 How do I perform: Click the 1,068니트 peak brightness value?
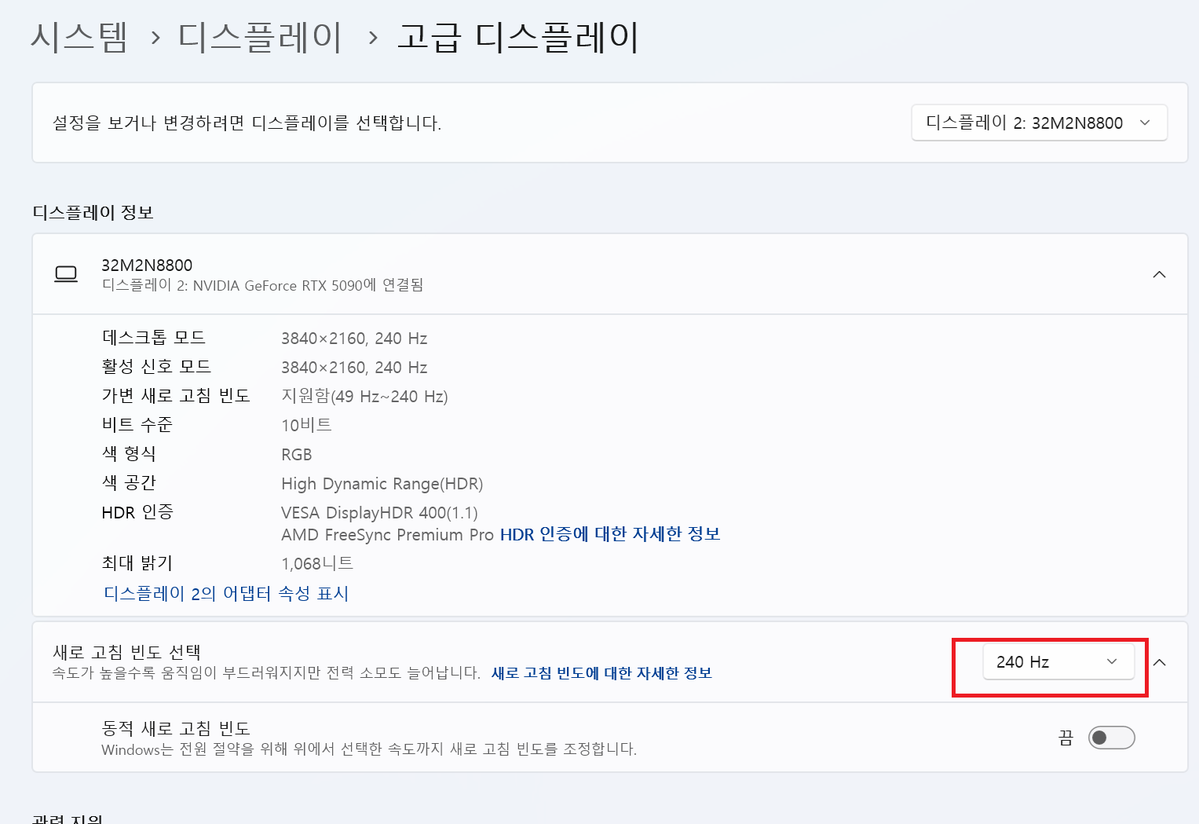click(x=317, y=564)
